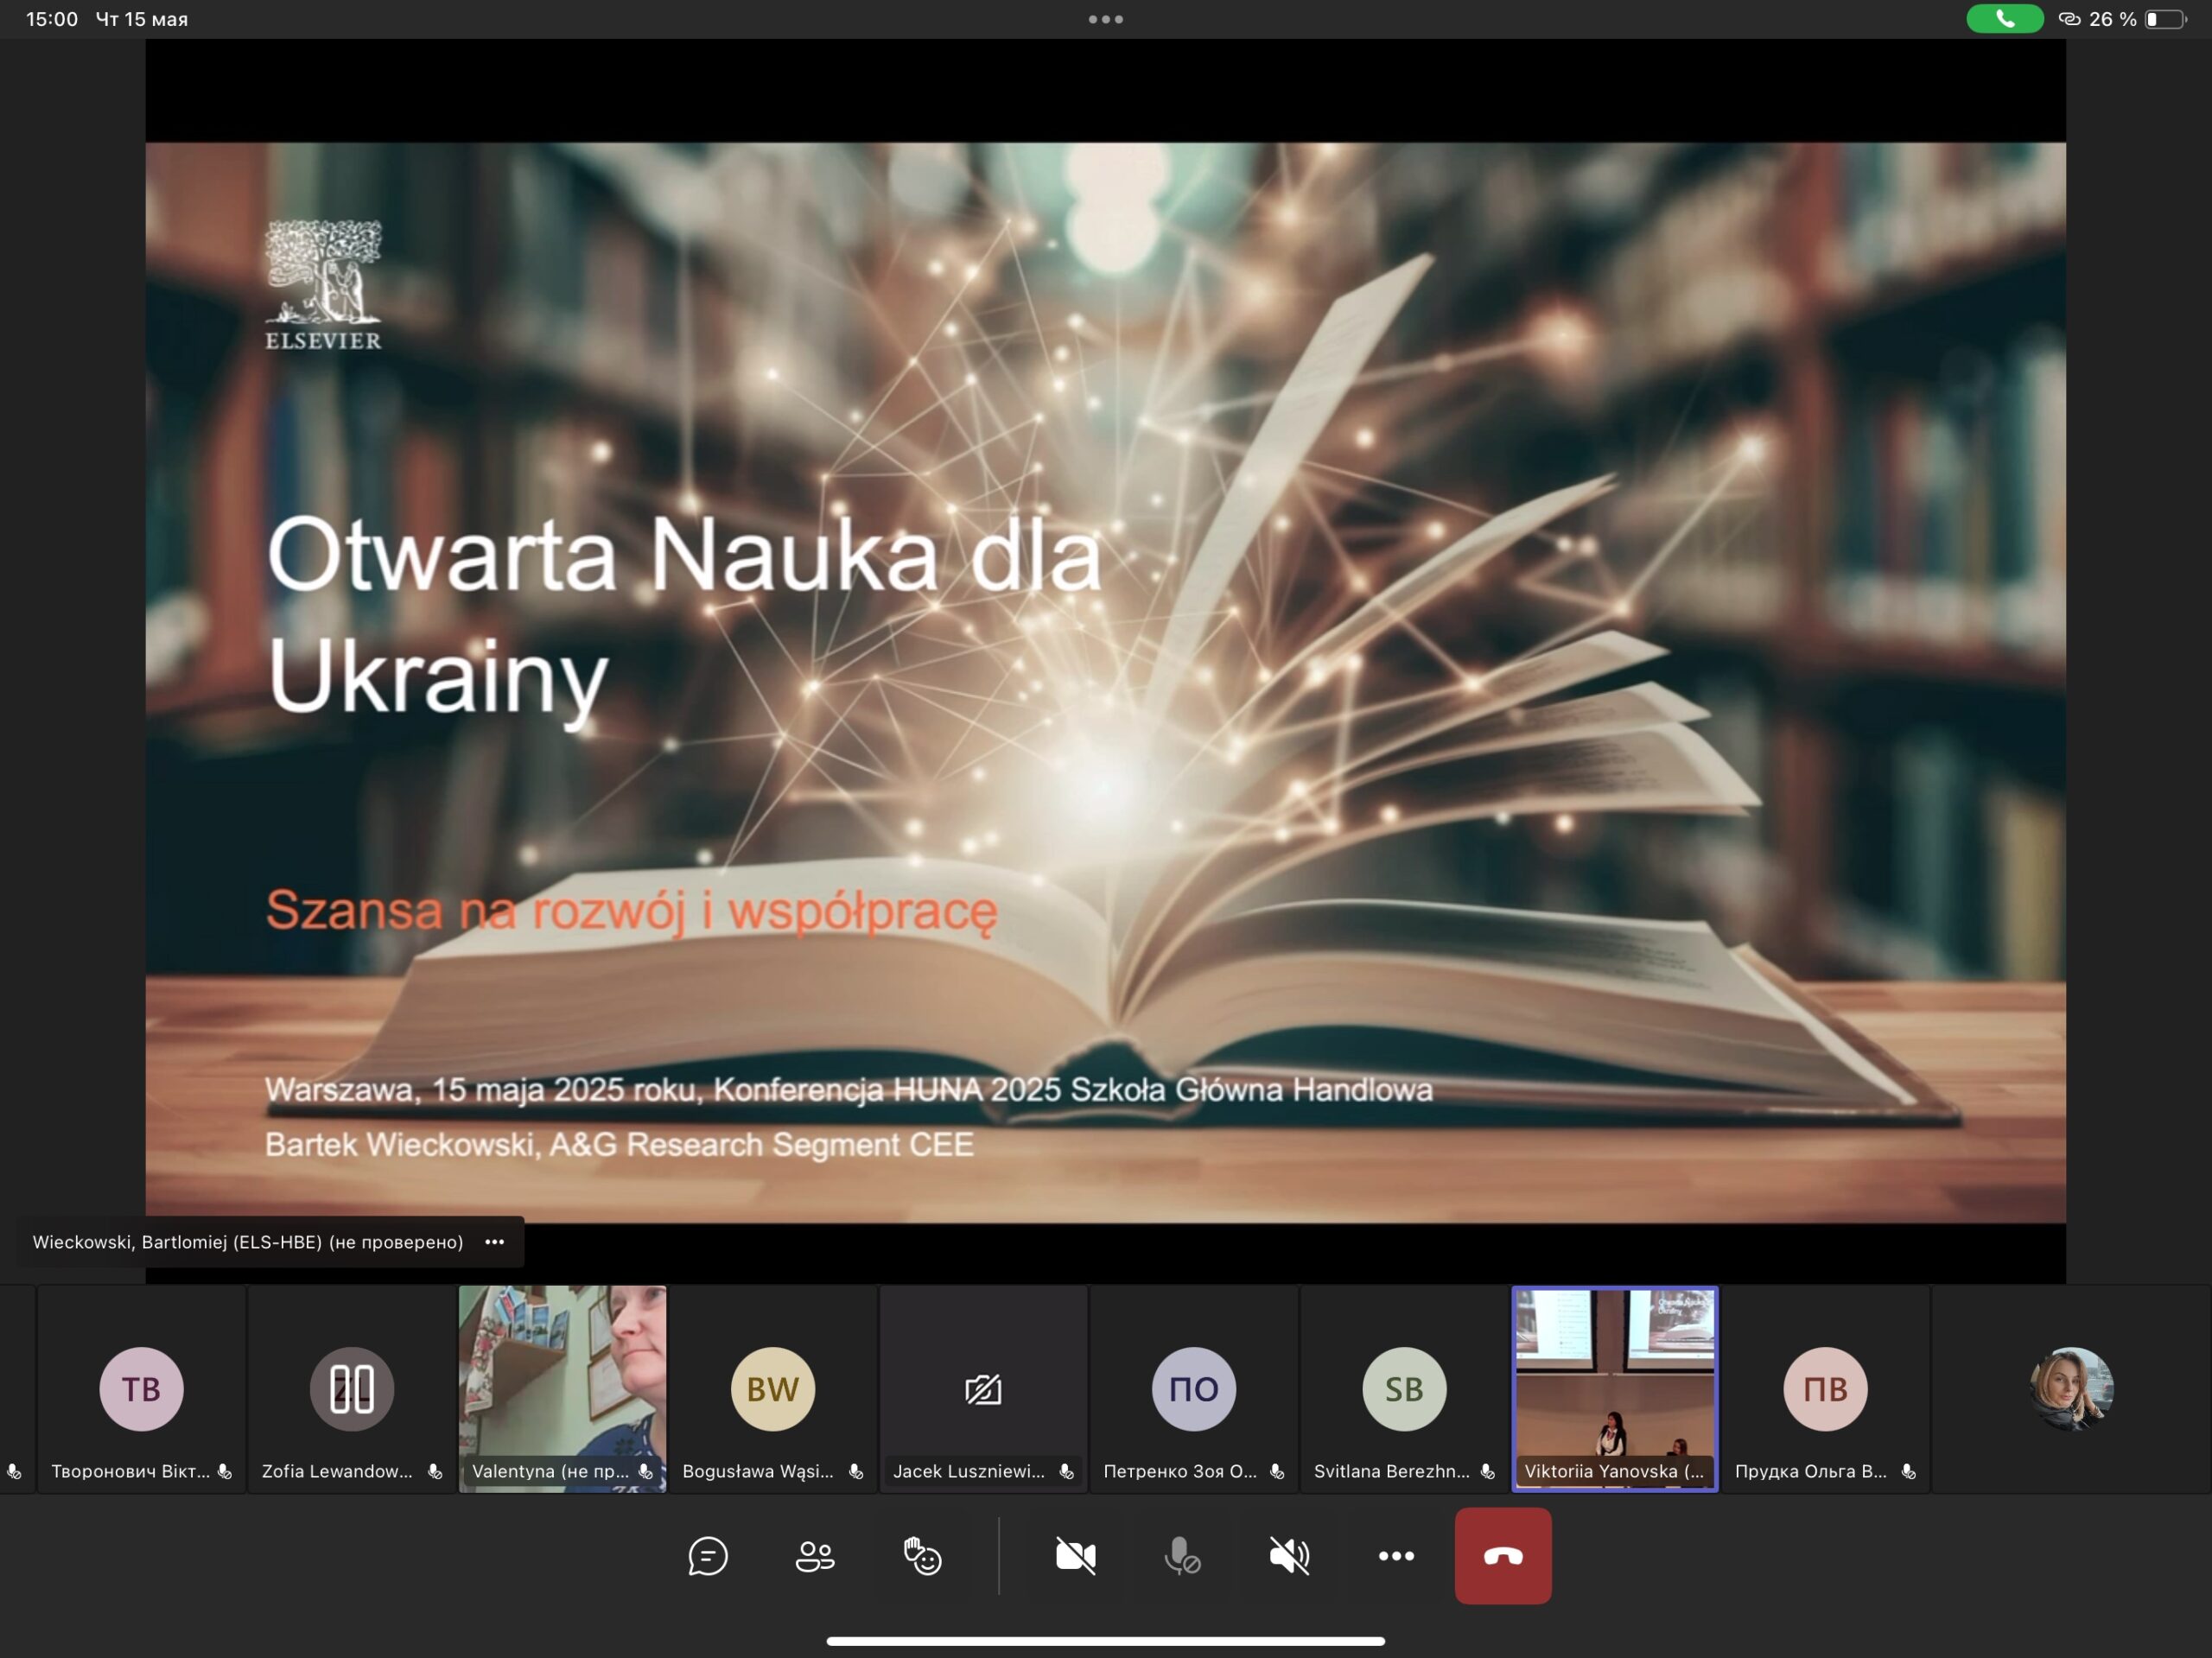The image size is (2212, 1658).
Task: Tap the microphone icon beside Bogusława Wąsi...
Action: [x=855, y=1471]
